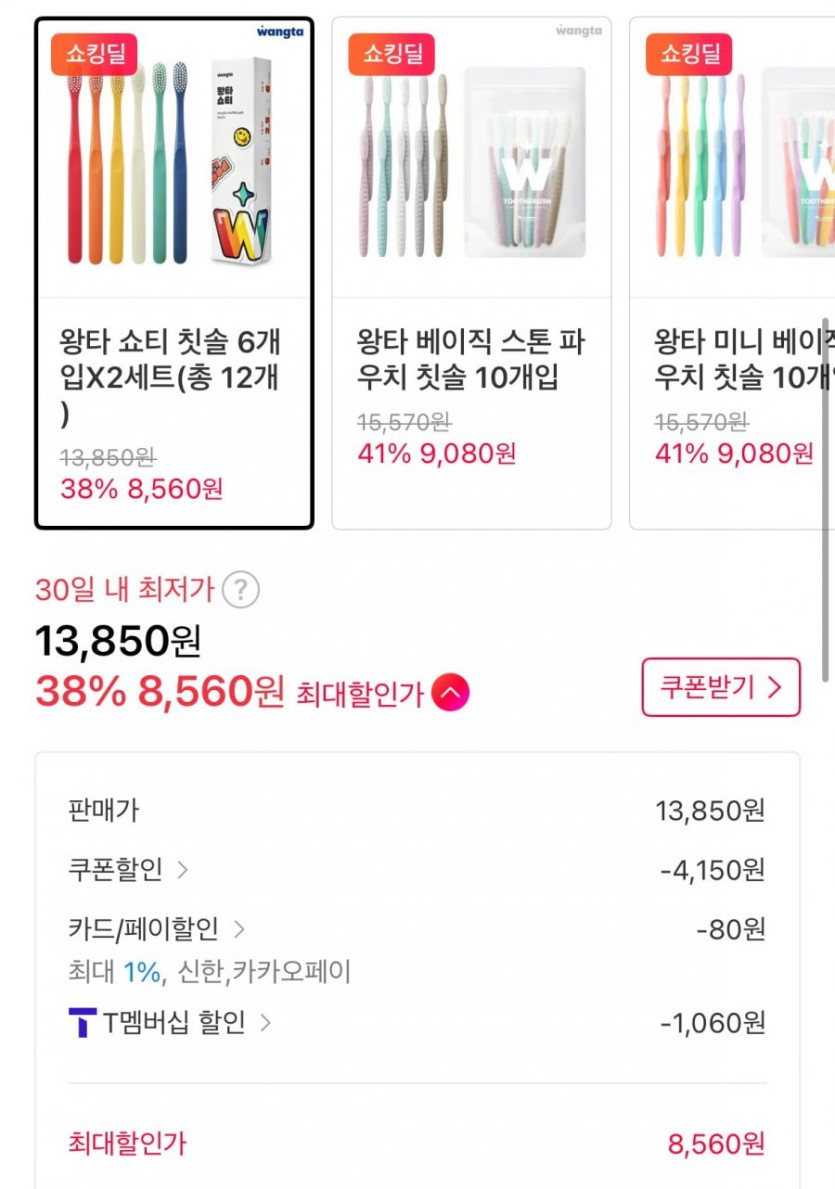Open 왕타 베이직 스톤 파우치 칫솔 title
The image size is (835, 1189).
point(470,360)
